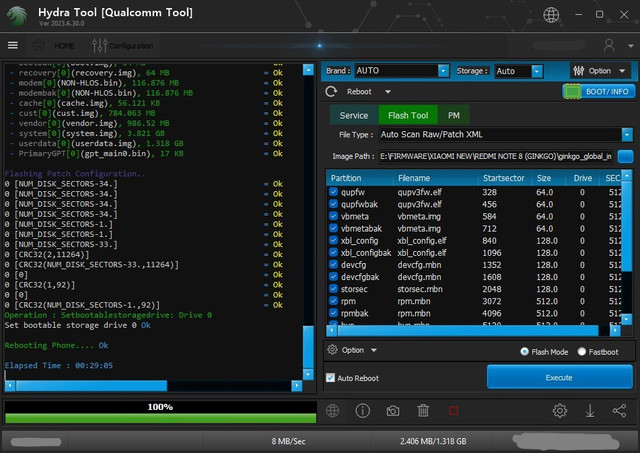
Task: Open the Reboot dropdown arrow
Action: pos(388,92)
